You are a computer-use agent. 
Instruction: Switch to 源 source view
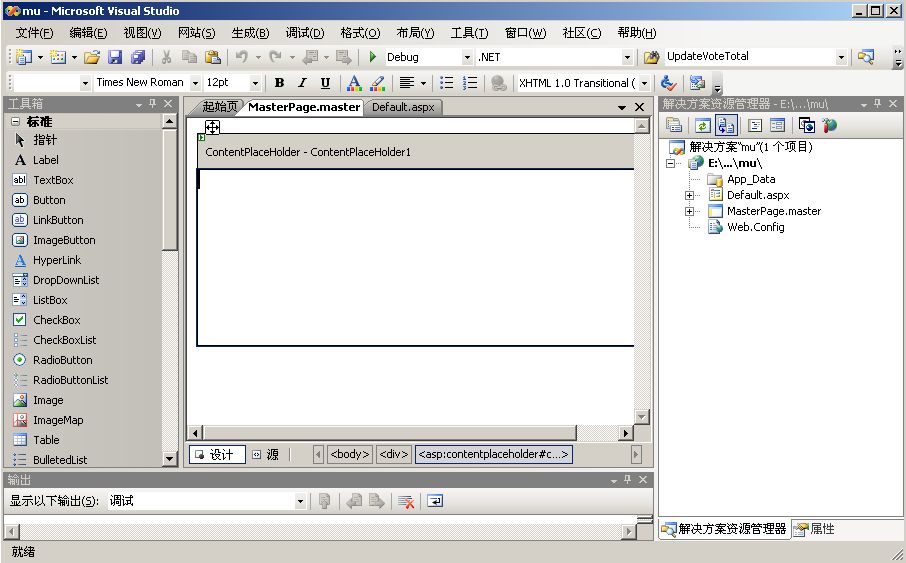tap(266, 454)
